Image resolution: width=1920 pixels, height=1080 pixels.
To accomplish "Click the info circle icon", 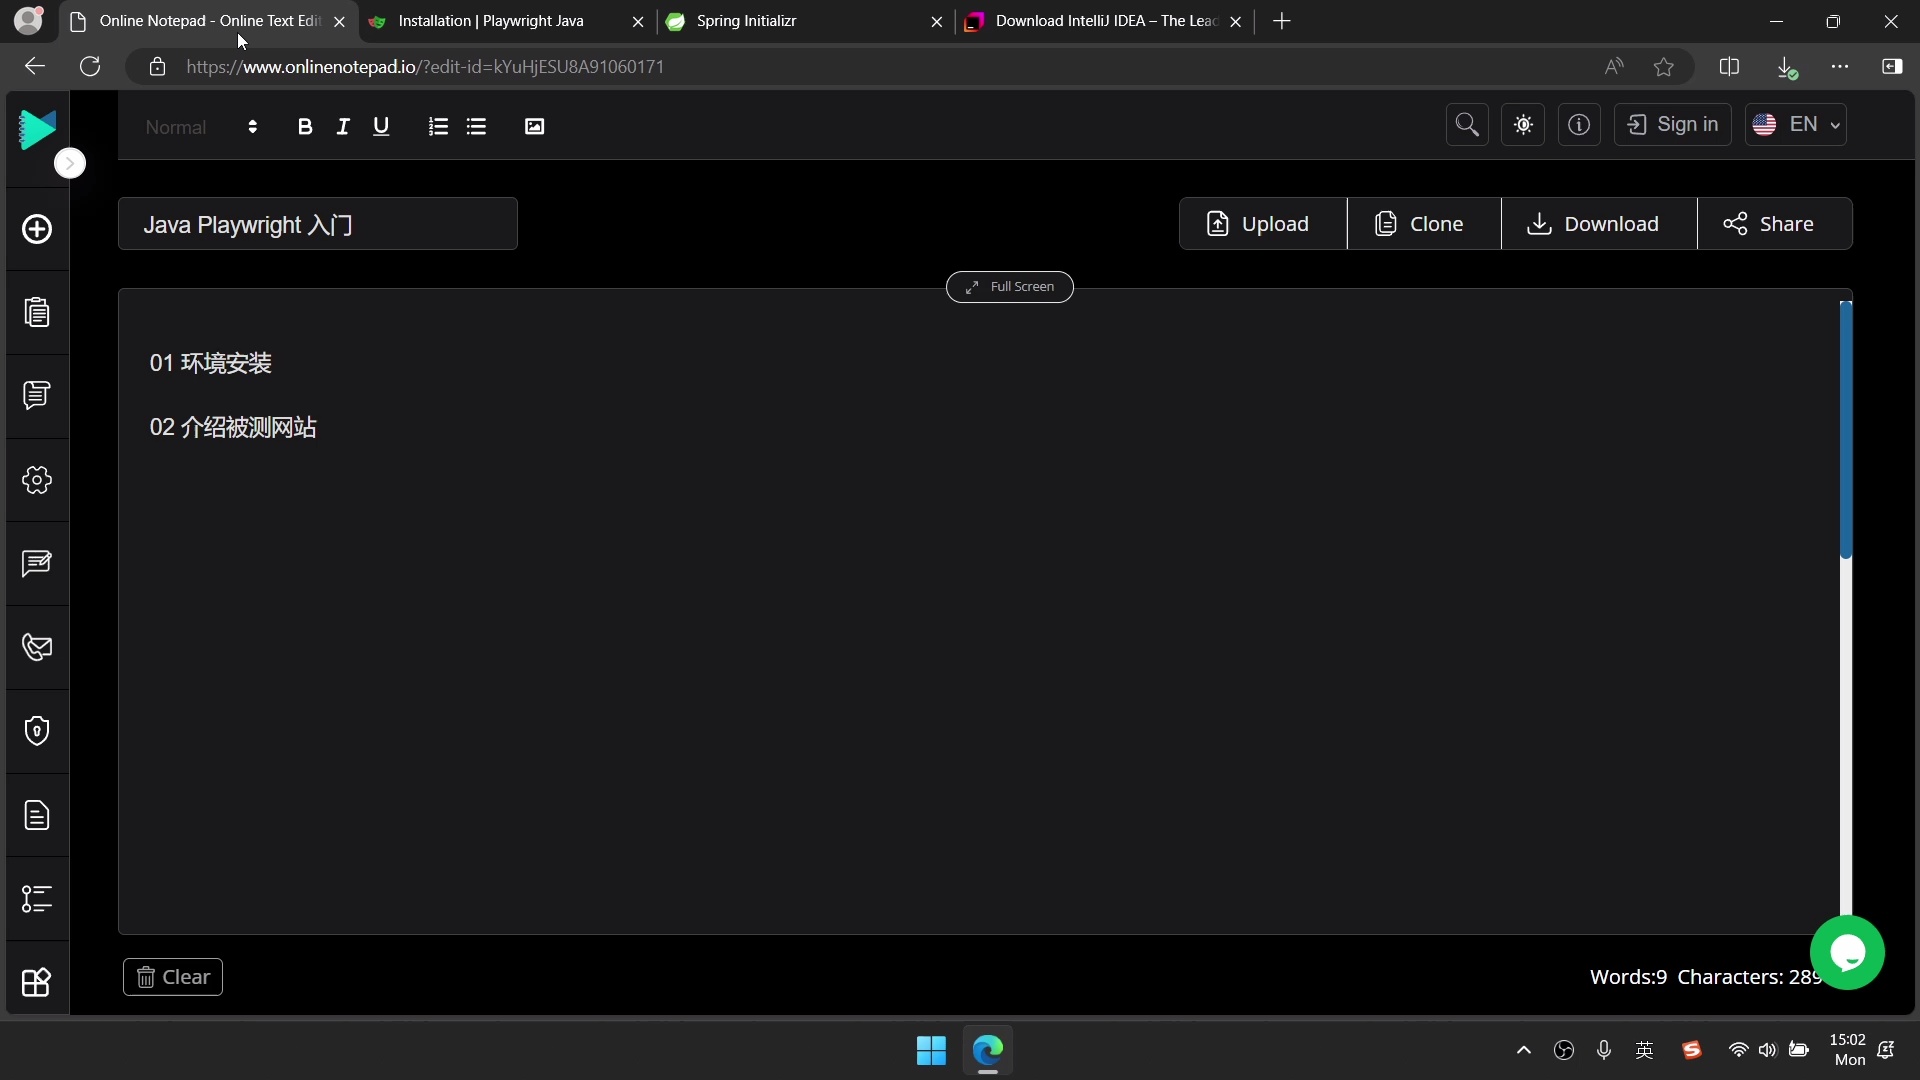I will (1579, 125).
